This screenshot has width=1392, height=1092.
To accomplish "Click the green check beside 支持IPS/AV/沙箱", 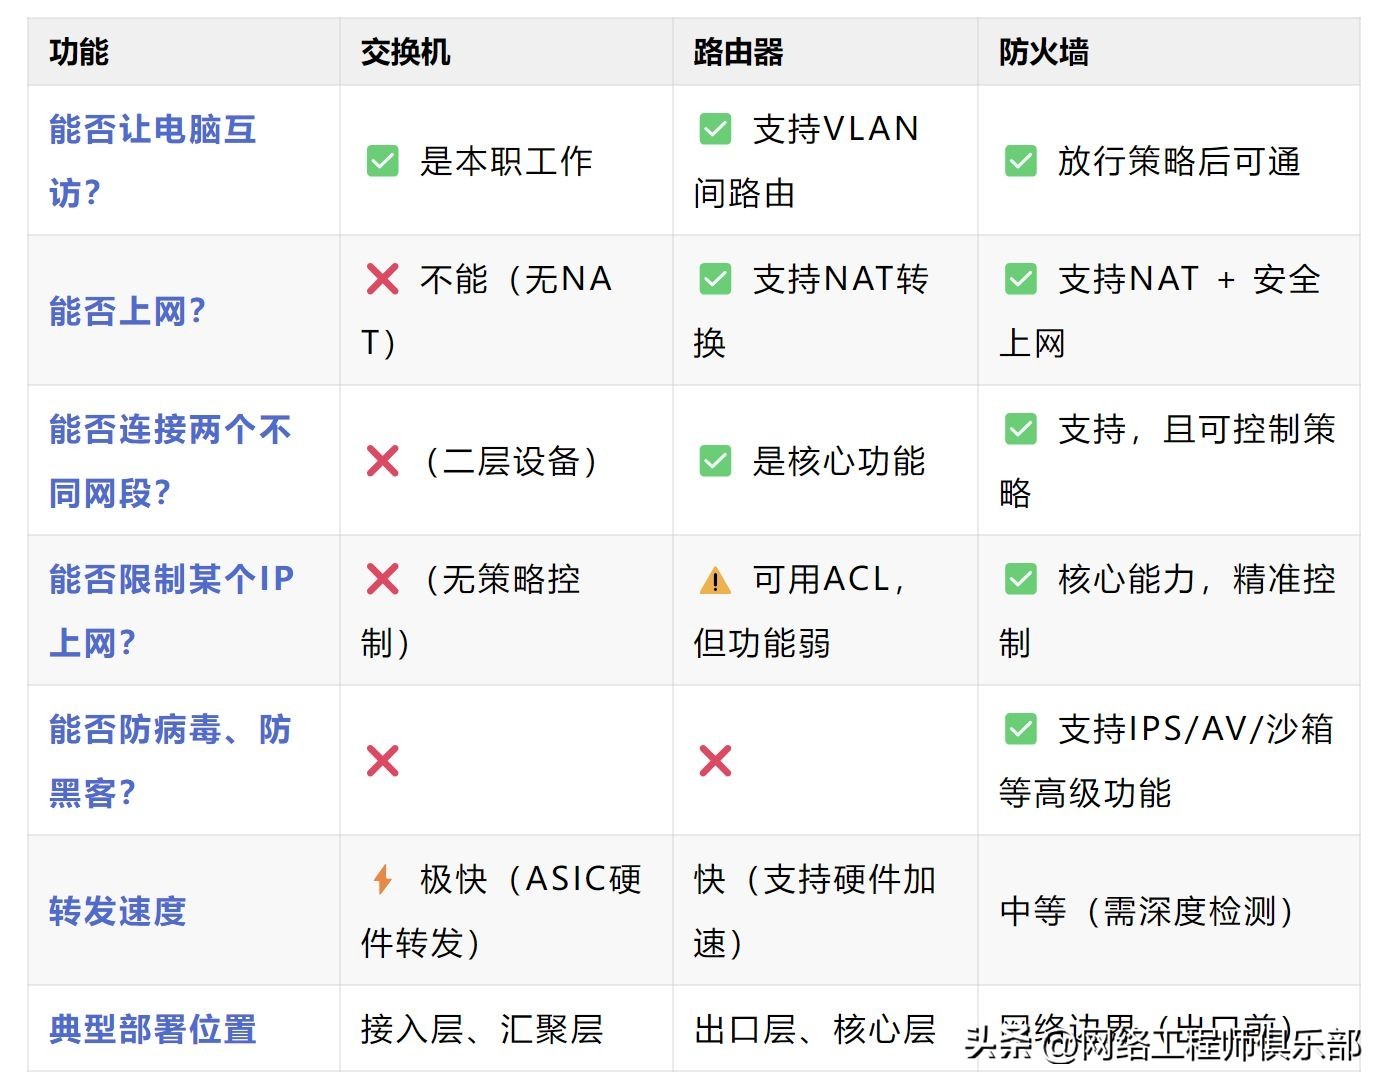I will (1021, 729).
